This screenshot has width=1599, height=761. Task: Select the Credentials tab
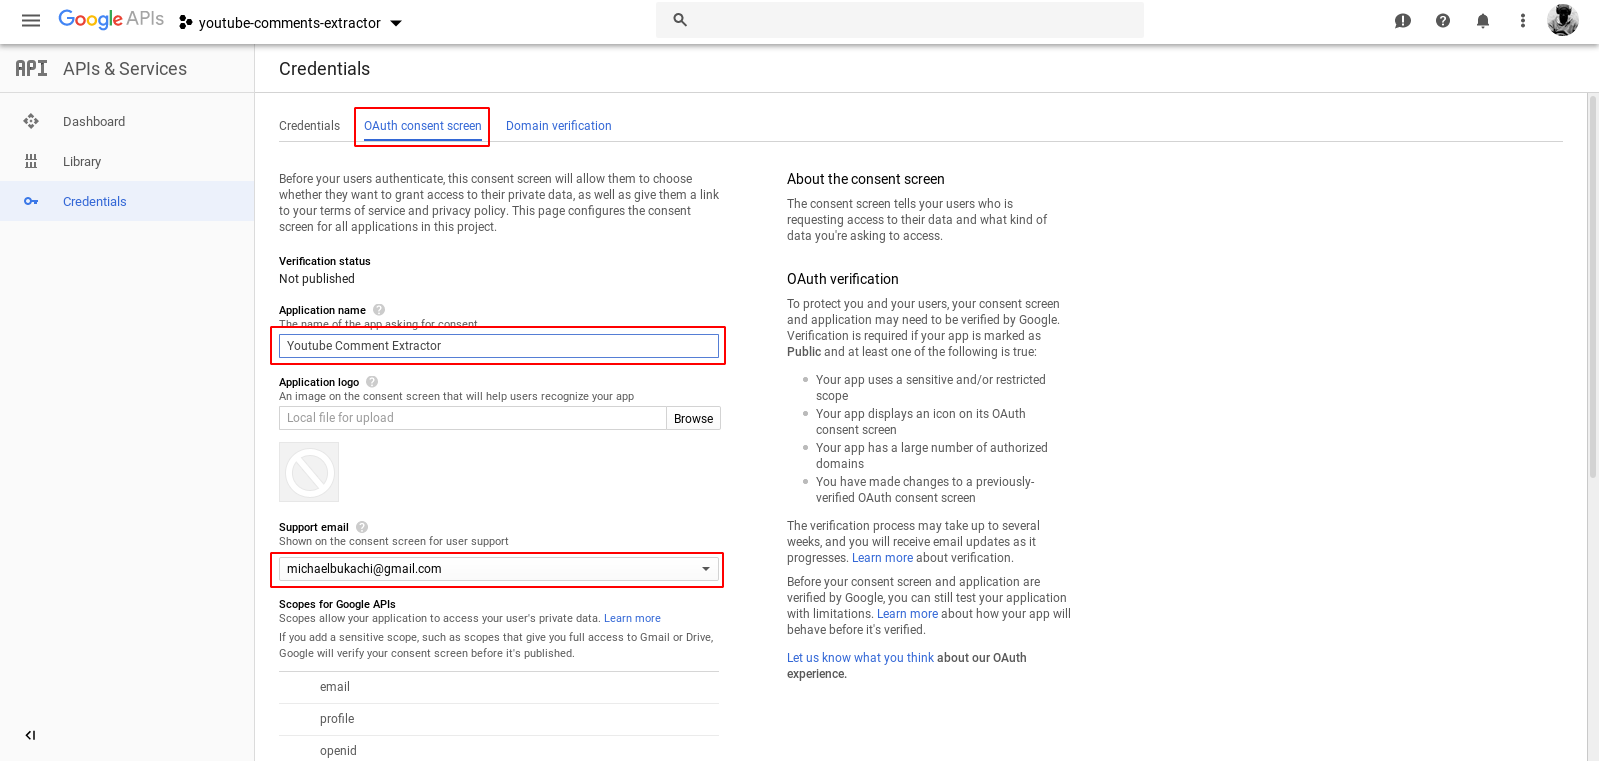click(x=309, y=126)
